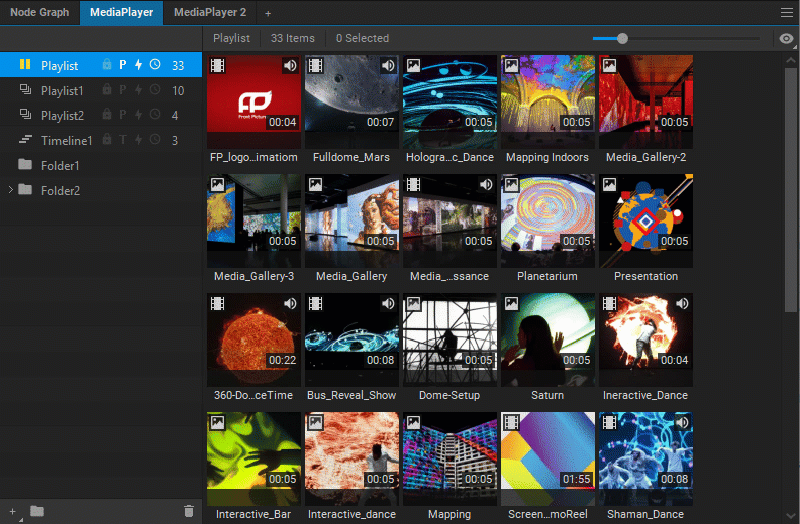Click the pause icon on Playlist row

point(24,64)
